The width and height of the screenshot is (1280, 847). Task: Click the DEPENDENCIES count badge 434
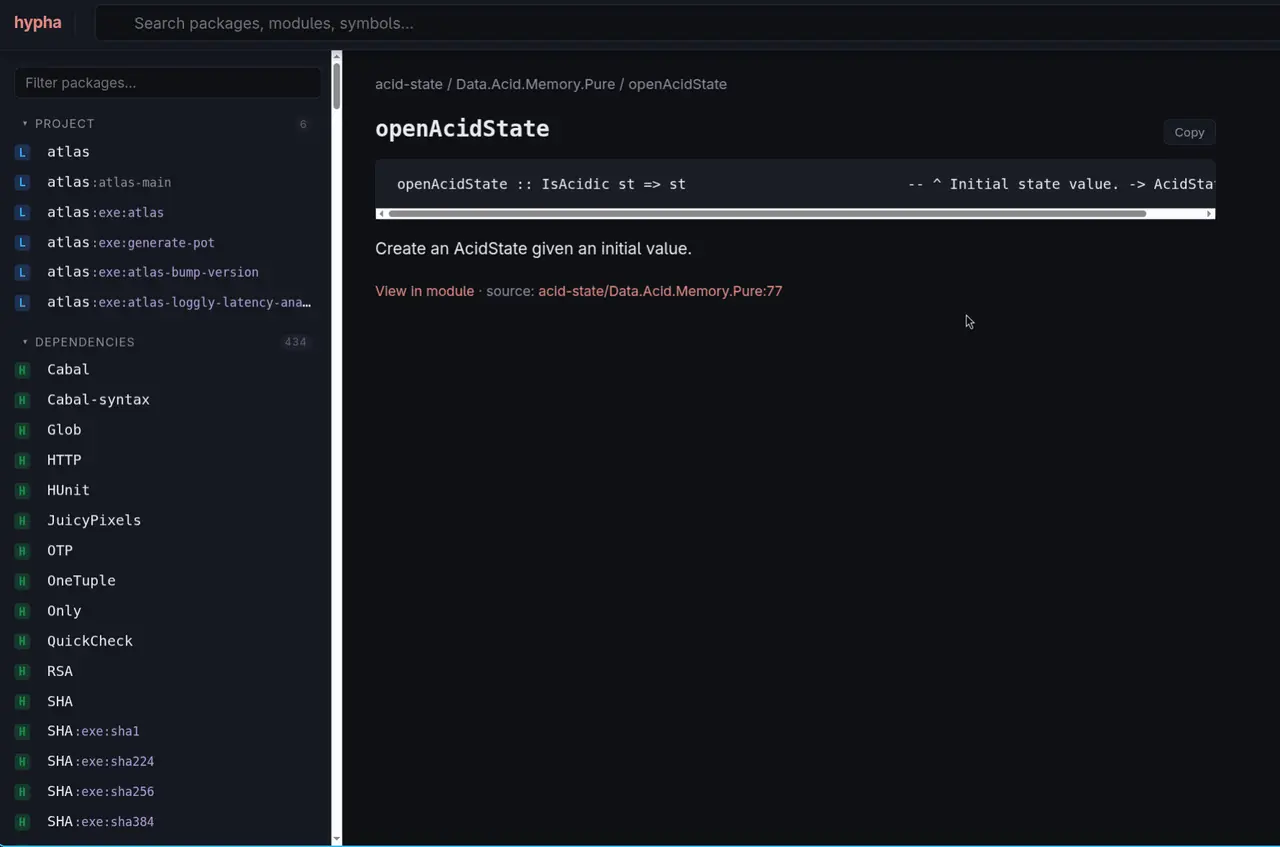295,342
